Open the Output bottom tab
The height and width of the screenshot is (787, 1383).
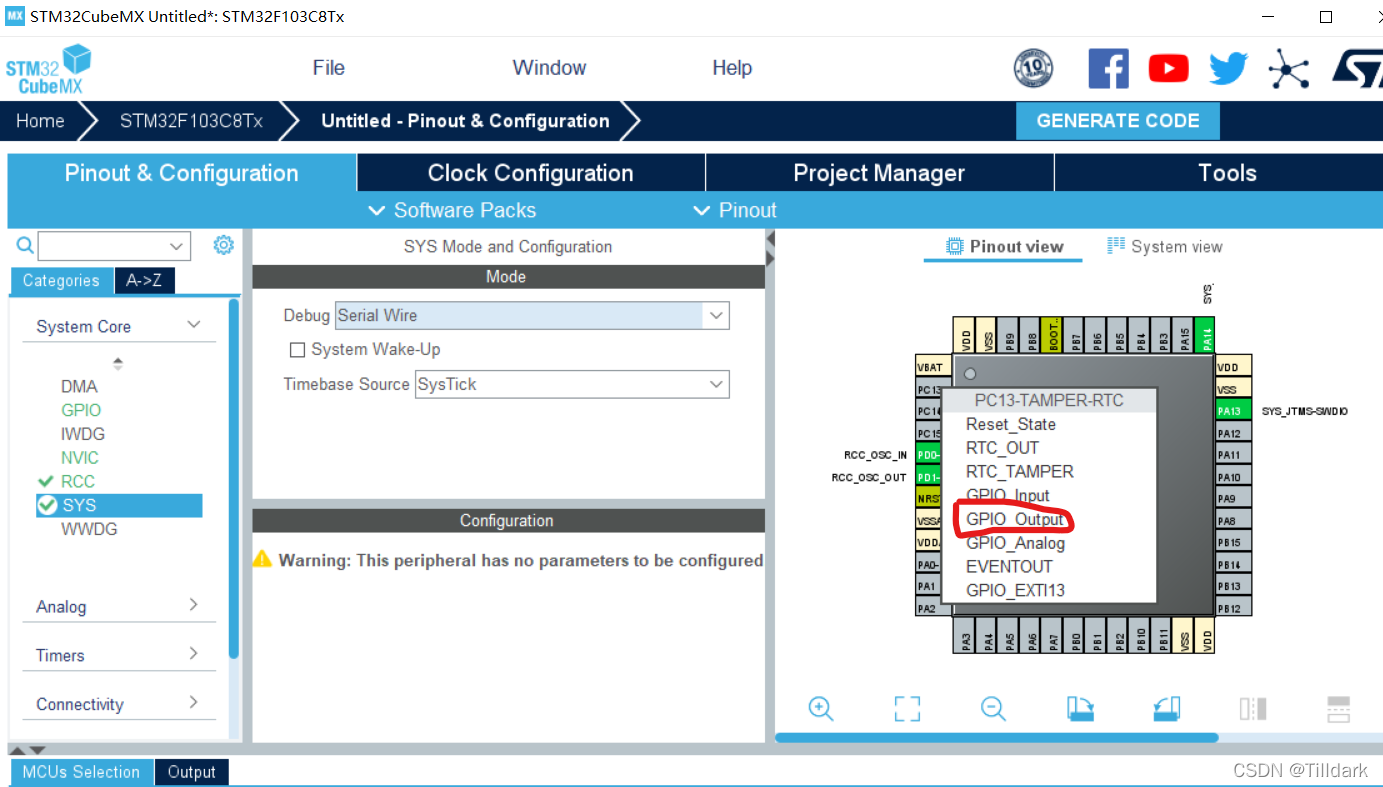pos(191,772)
